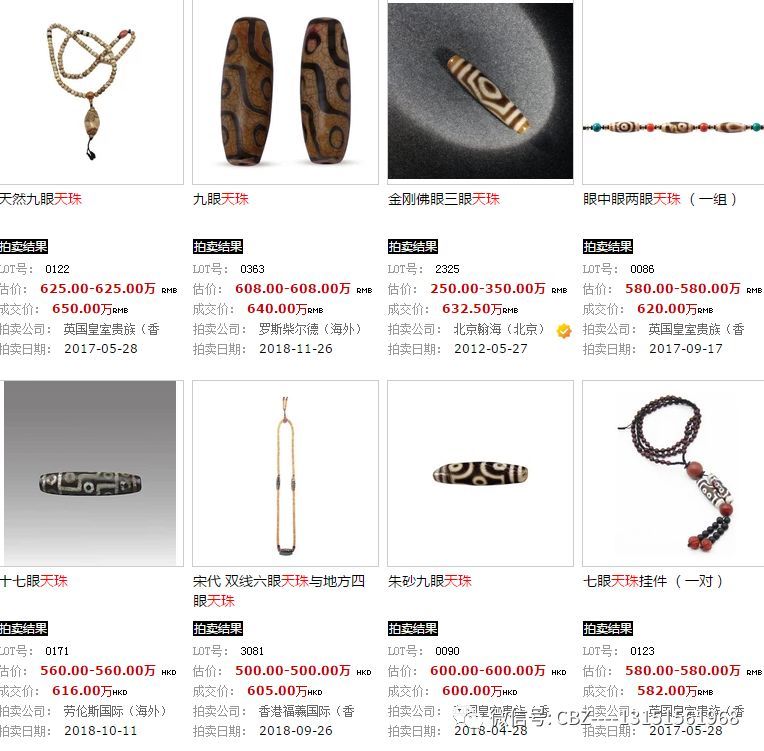The width and height of the screenshot is (764, 751).
Task: Open the 九眼天珠 two-bead thumbnail
Action: click(286, 92)
